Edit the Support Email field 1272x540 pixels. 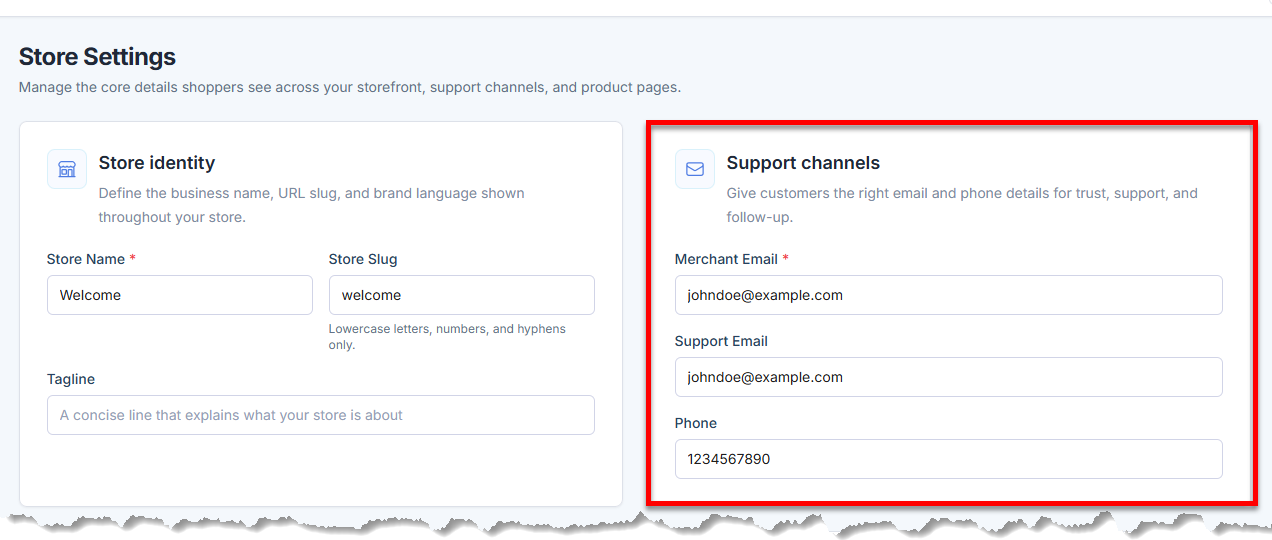point(949,377)
